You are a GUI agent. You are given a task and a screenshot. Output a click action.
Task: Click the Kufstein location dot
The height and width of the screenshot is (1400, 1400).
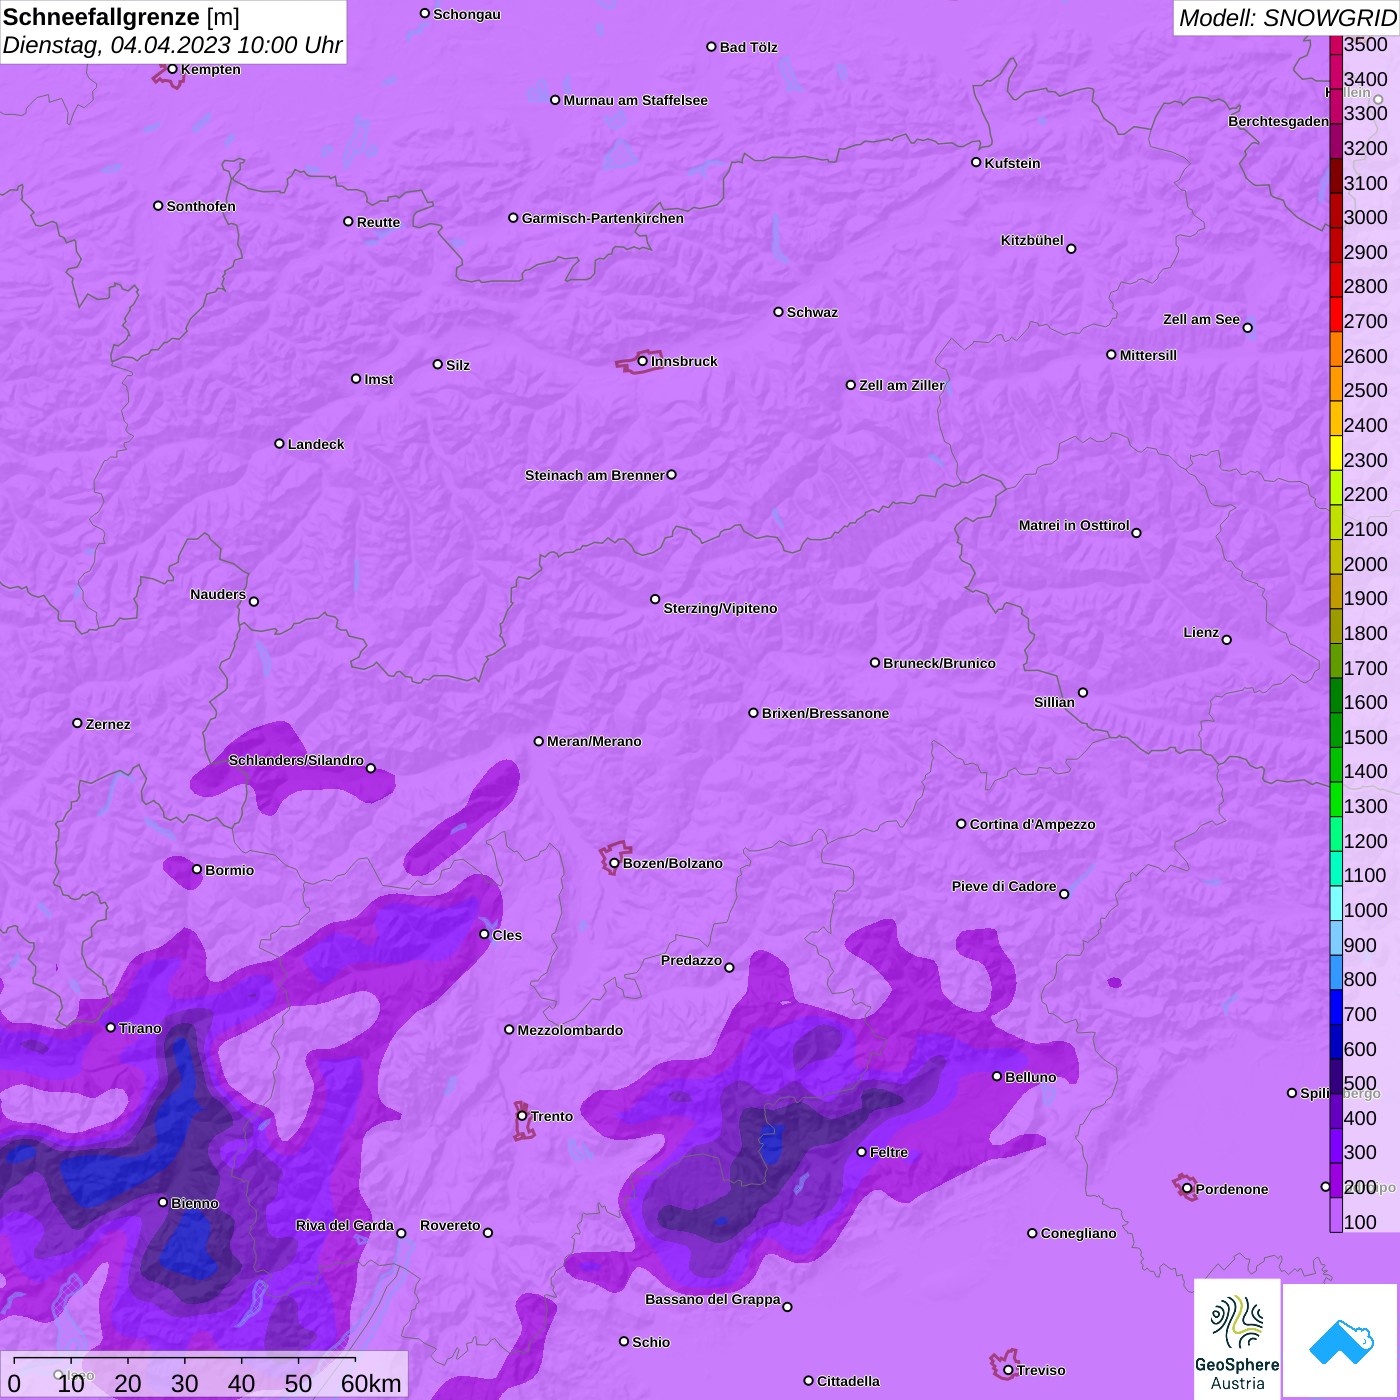pyautogui.click(x=976, y=162)
